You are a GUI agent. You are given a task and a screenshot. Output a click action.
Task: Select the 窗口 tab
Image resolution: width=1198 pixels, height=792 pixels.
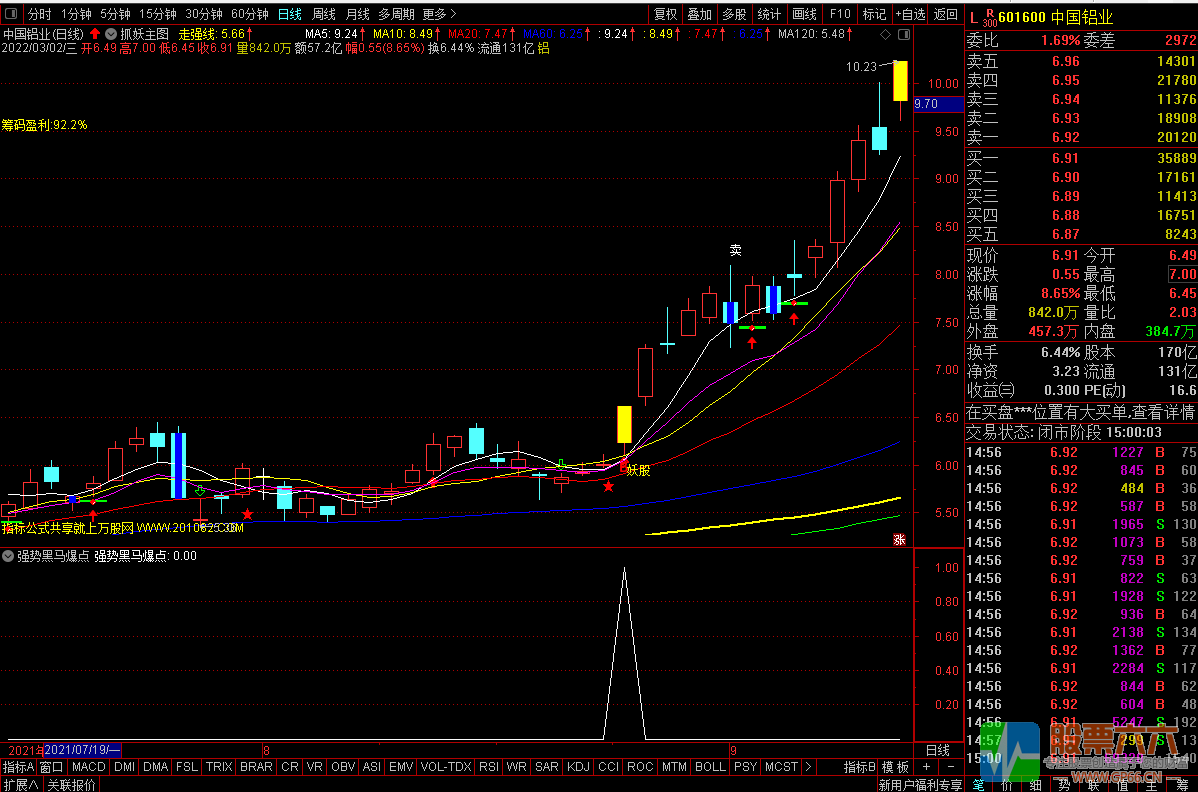tap(52, 767)
